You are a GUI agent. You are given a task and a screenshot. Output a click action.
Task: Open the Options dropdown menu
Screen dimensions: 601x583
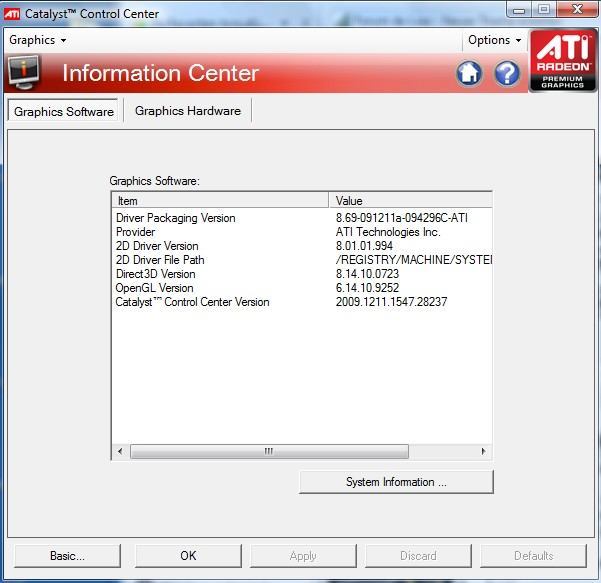(494, 40)
